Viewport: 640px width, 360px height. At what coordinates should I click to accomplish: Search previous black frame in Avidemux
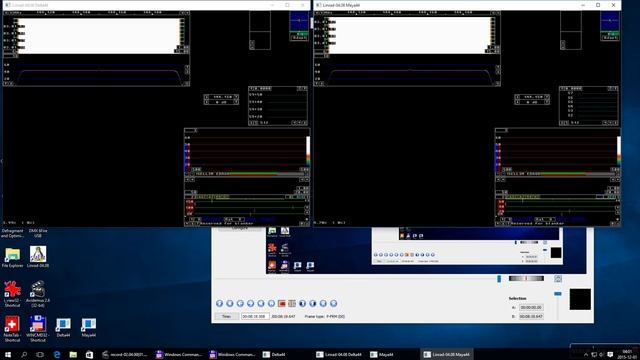[x=302, y=303]
